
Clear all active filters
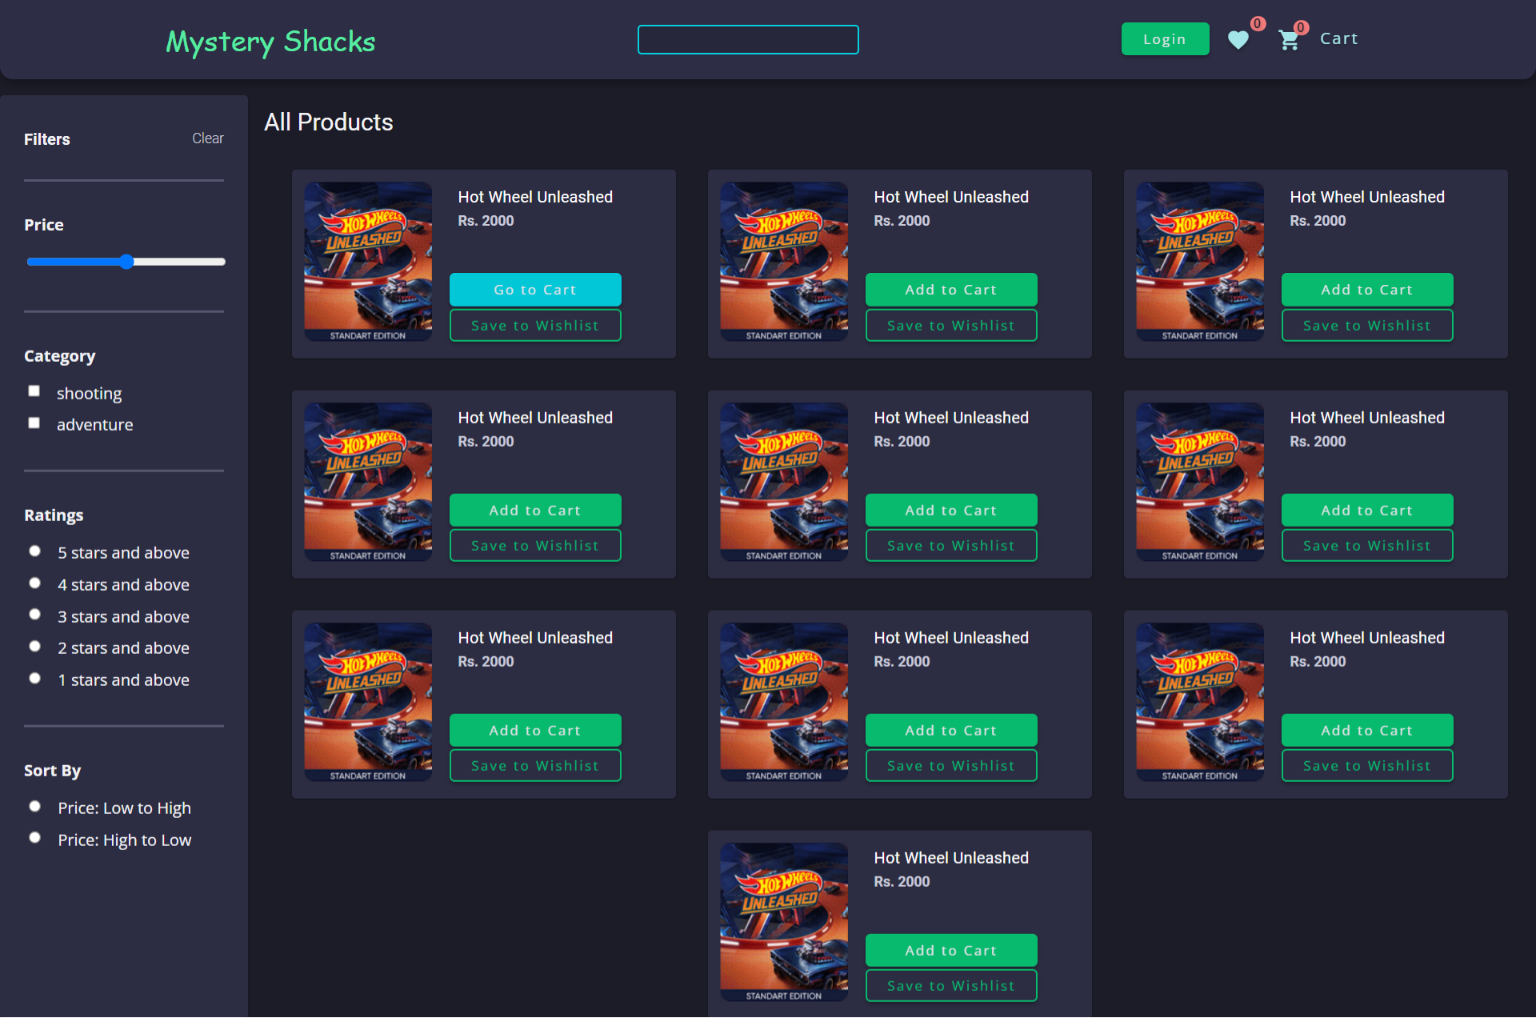[207, 138]
